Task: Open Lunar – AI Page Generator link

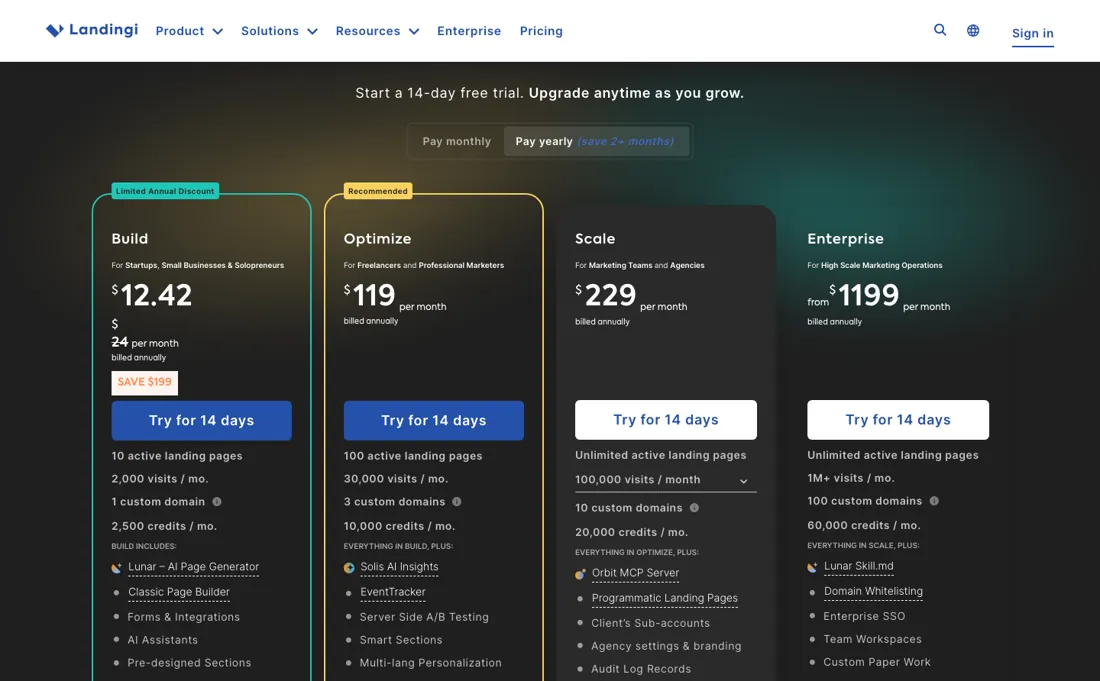Action: pyautogui.click(x=194, y=567)
